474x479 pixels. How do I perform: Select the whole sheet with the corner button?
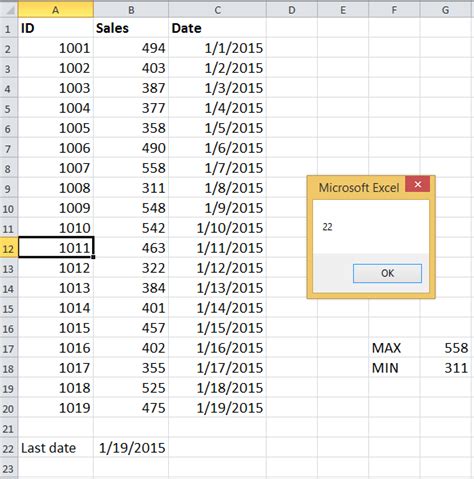click(x=9, y=10)
